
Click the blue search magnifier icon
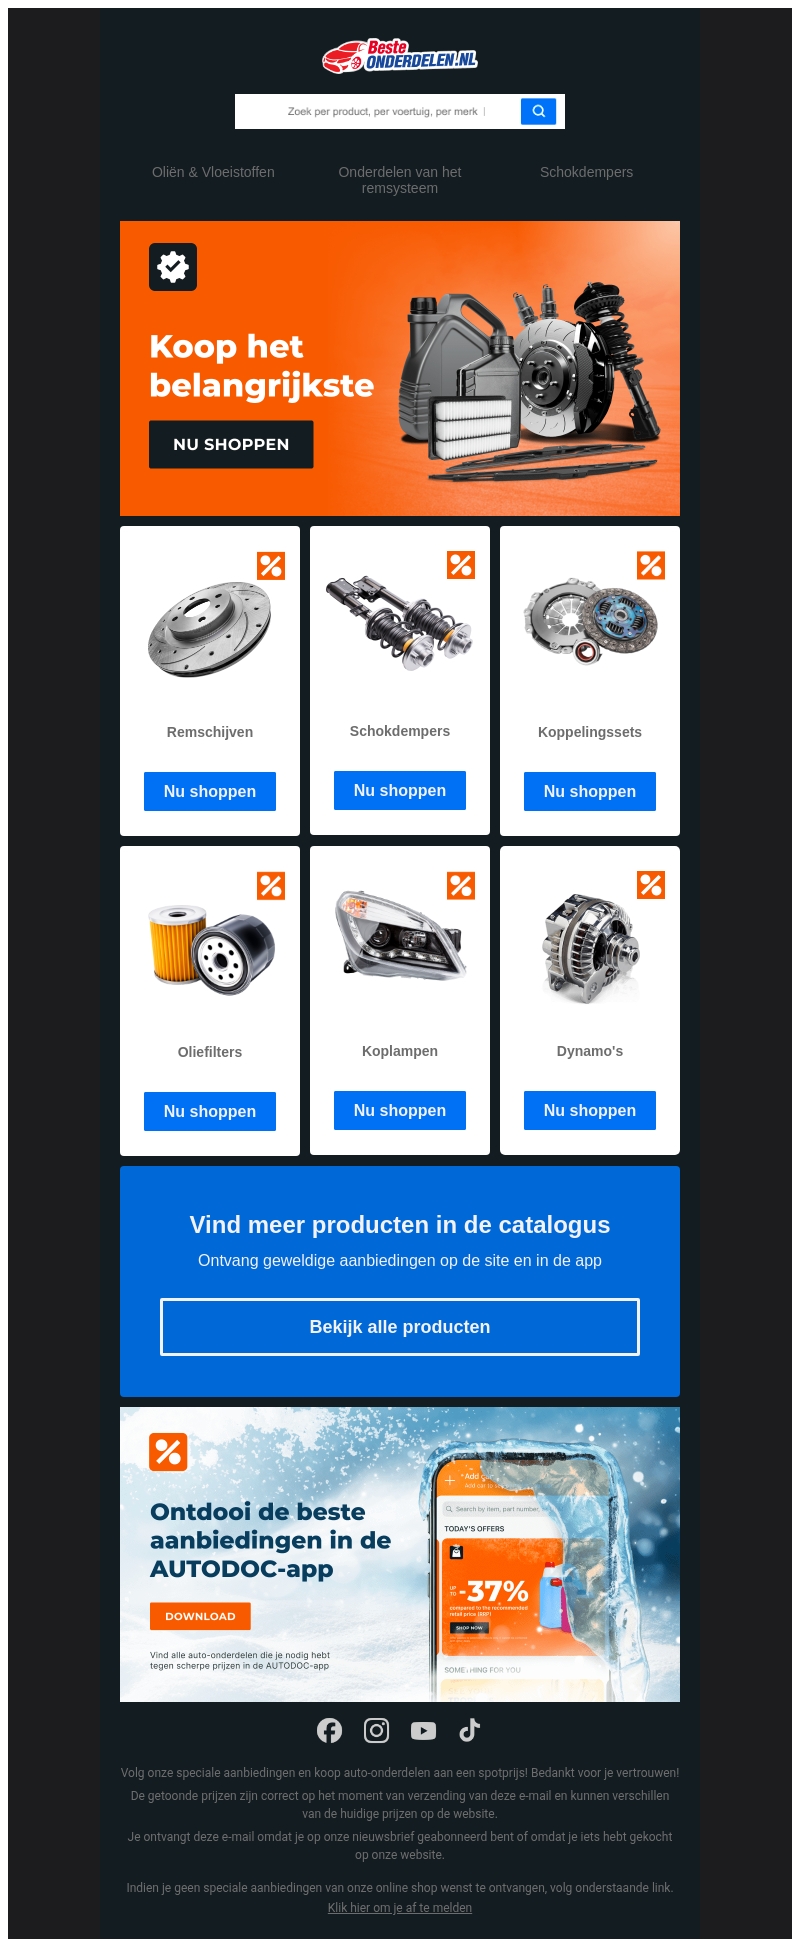538,111
